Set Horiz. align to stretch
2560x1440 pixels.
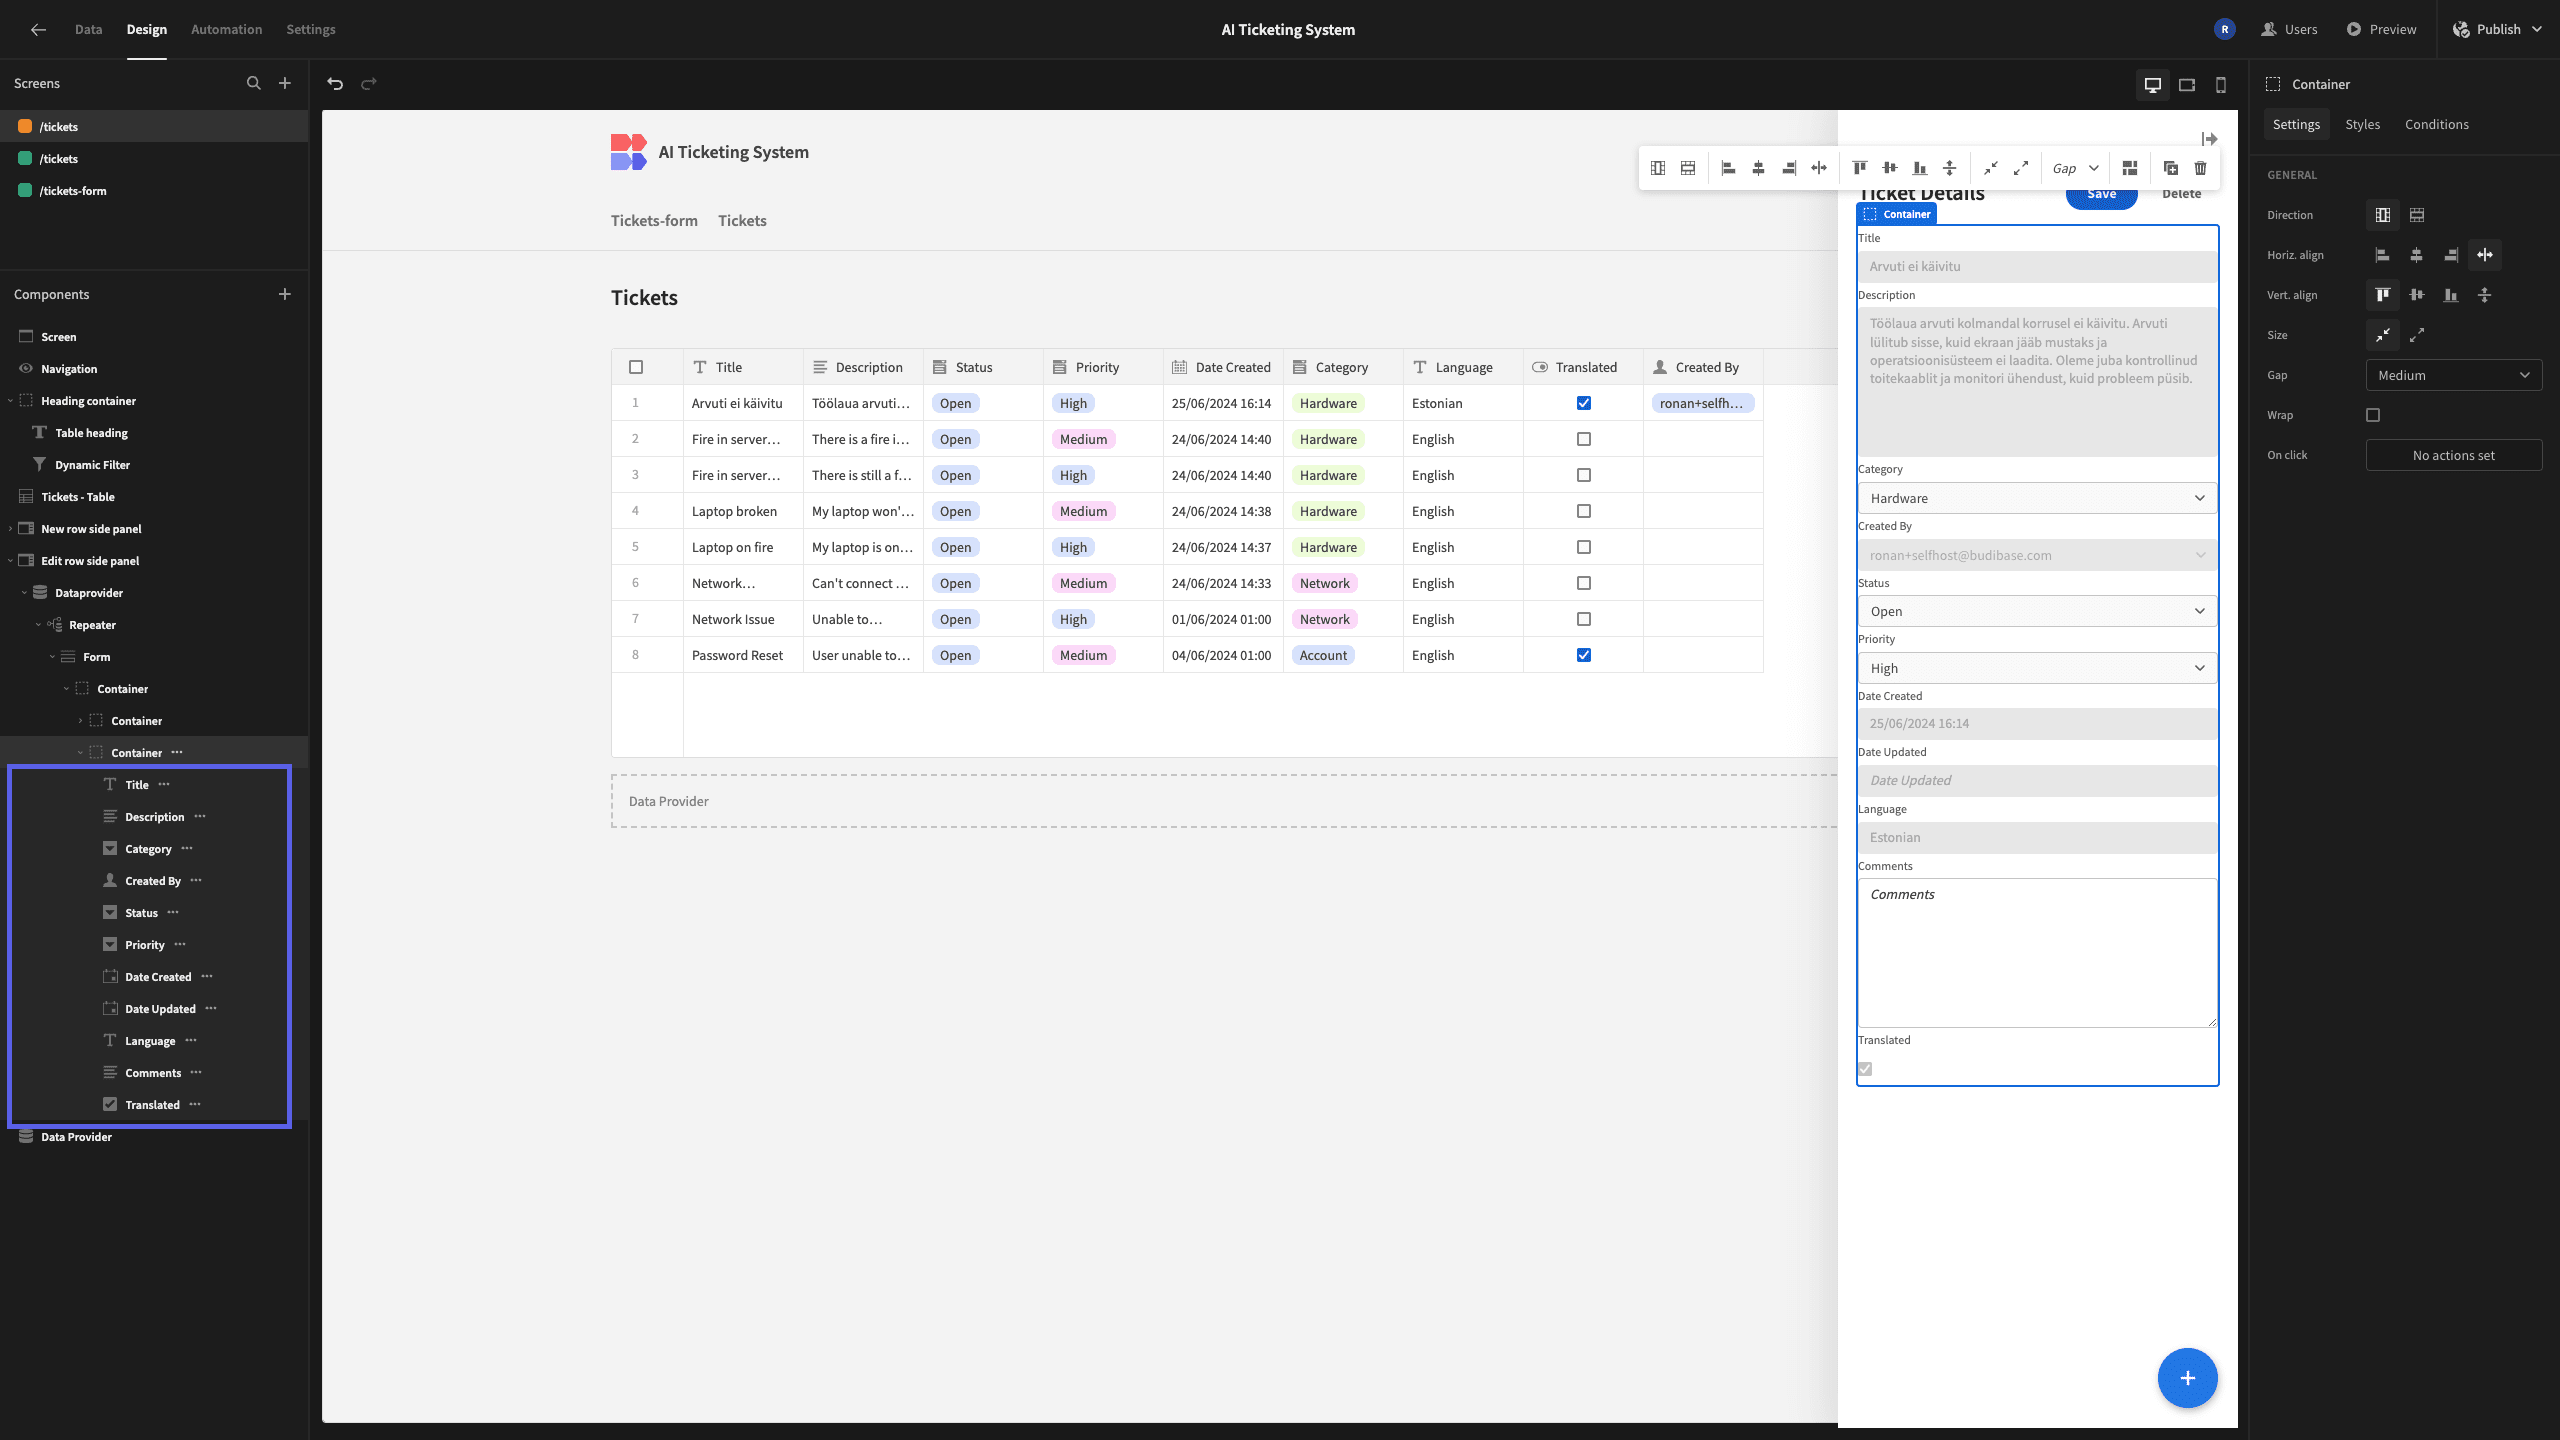[2485, 255]
